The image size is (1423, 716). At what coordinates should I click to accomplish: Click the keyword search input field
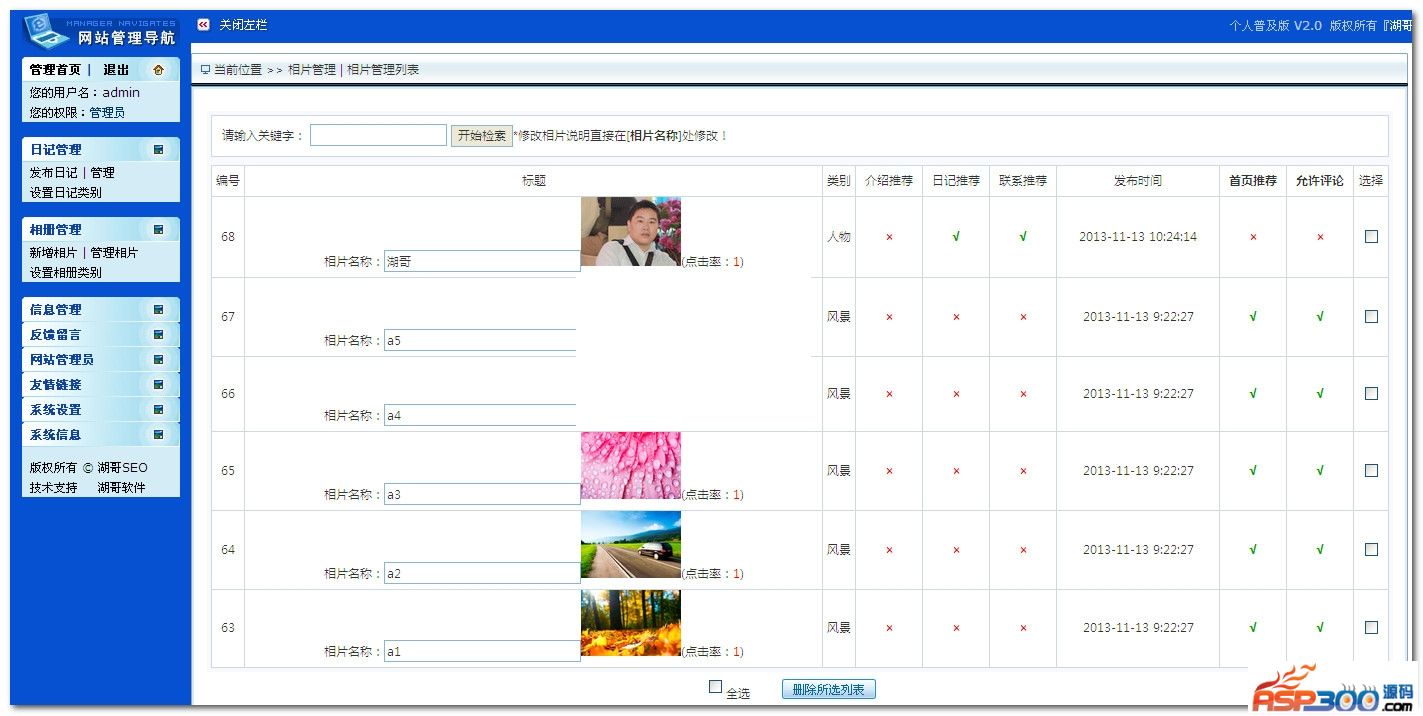point(378,135)
